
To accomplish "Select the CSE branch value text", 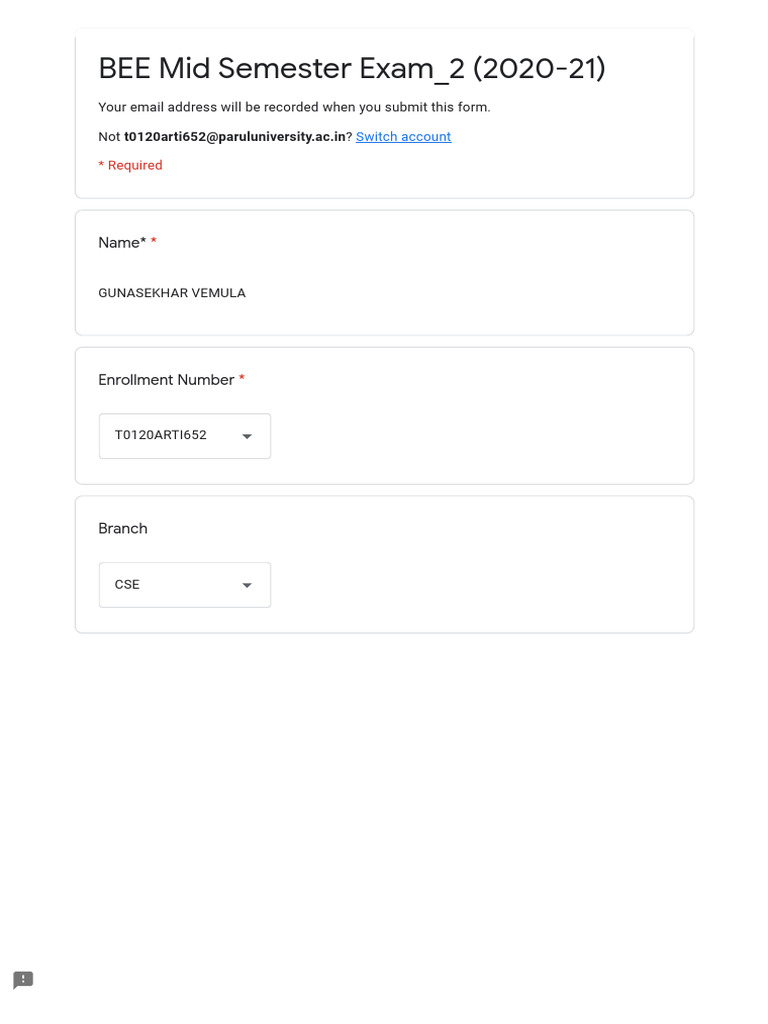I will (127, 584).
